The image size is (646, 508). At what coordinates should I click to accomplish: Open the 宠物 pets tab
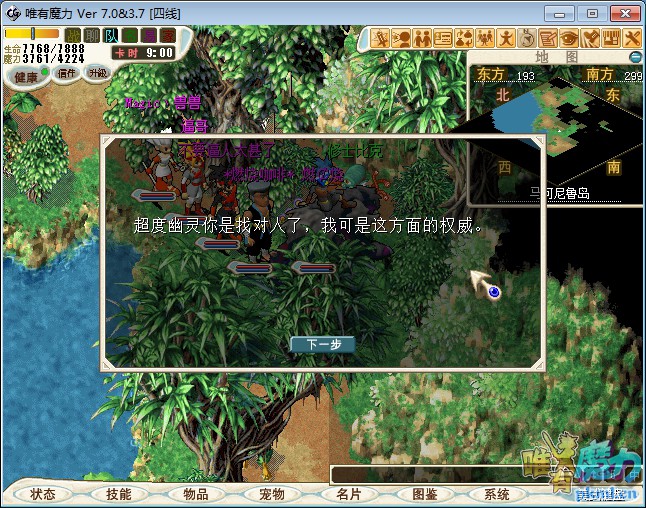click(272, 494)
